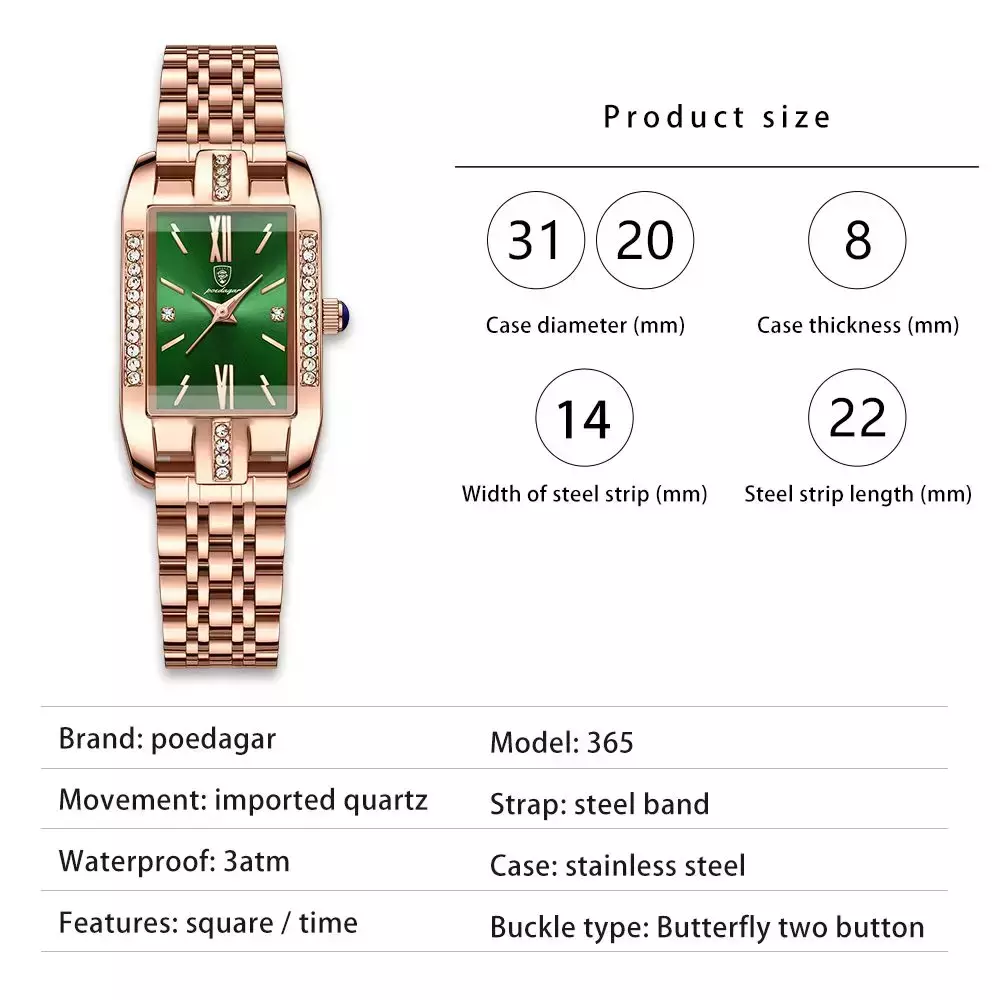Click the circle showing number 31
This screenshot has height=1000, width=1000.
point(535,241)
